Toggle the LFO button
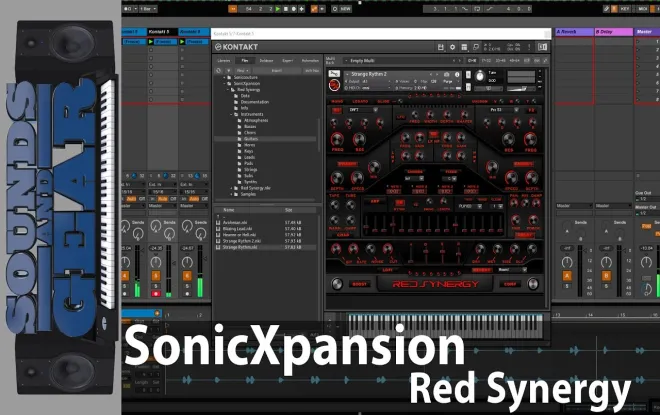 click(401, 117)
